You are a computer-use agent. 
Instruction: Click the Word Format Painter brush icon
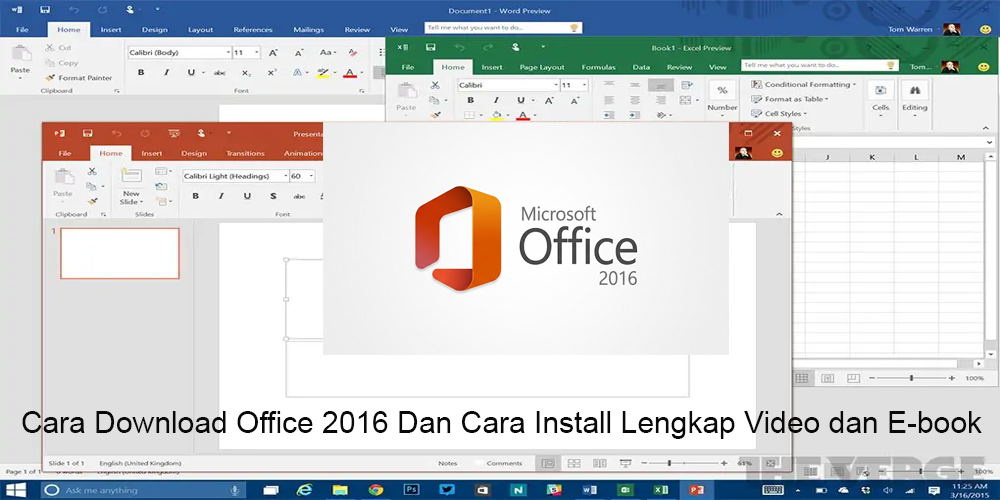coord(50,78)
